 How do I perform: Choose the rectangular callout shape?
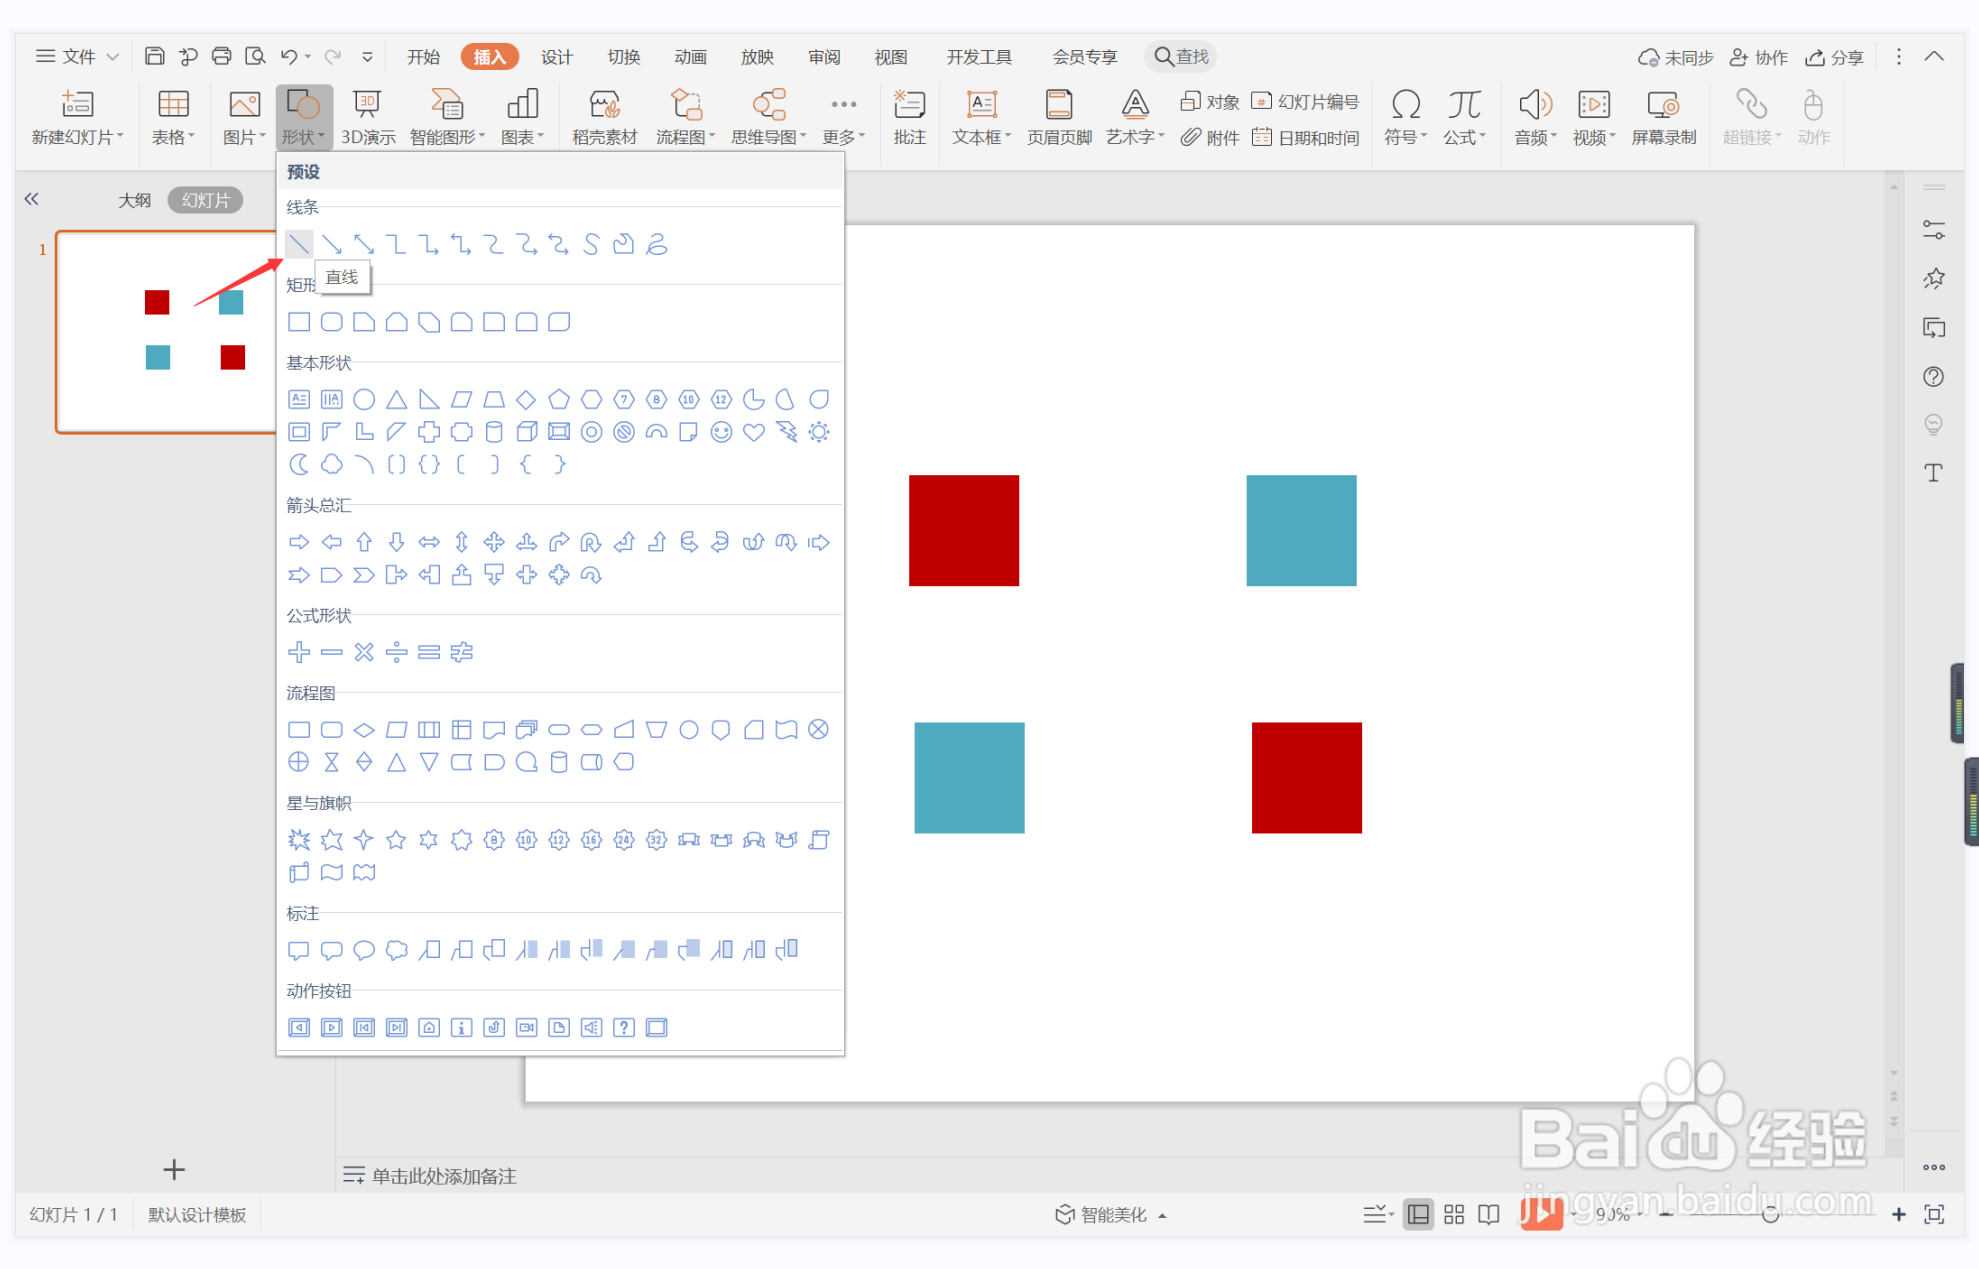tap(299, 950)
